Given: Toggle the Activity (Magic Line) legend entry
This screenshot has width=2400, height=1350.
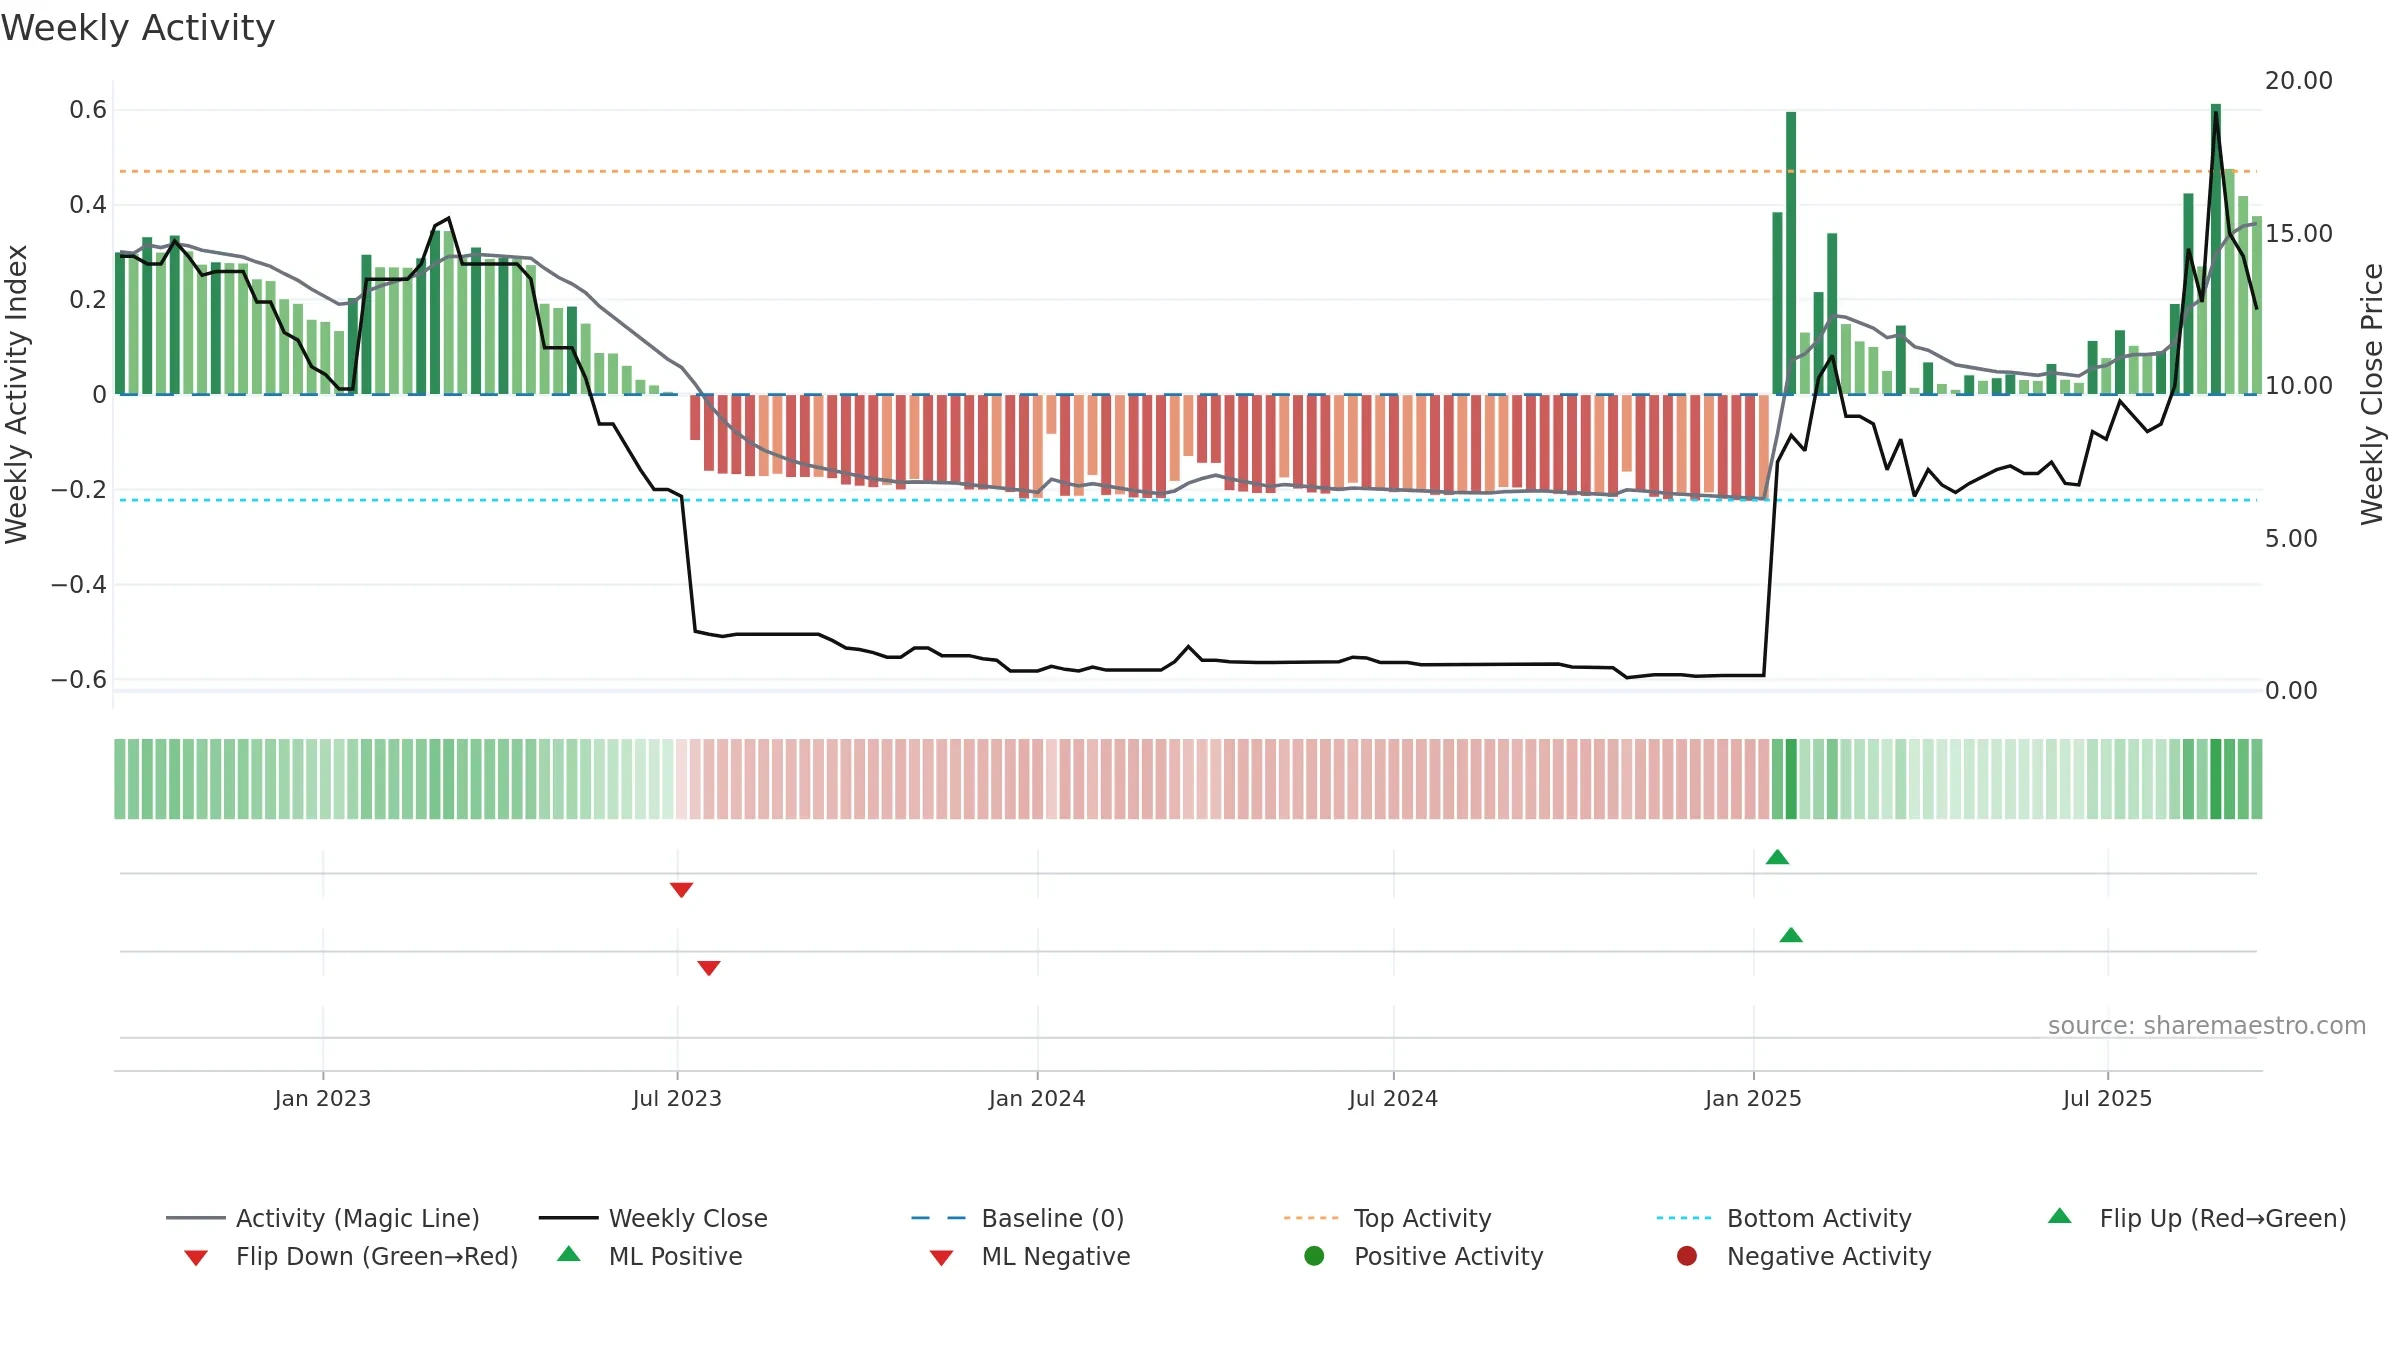Looking at the screenshot, I should tap(323, 1218).
